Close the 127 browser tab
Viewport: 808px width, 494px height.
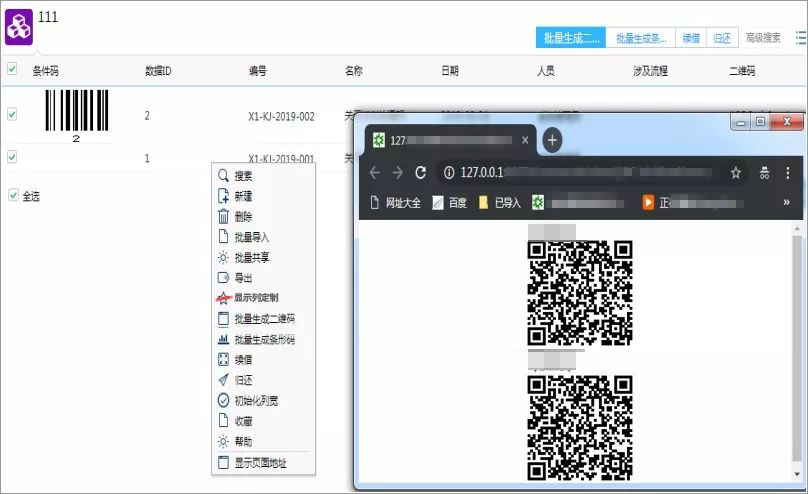[525, 140]
